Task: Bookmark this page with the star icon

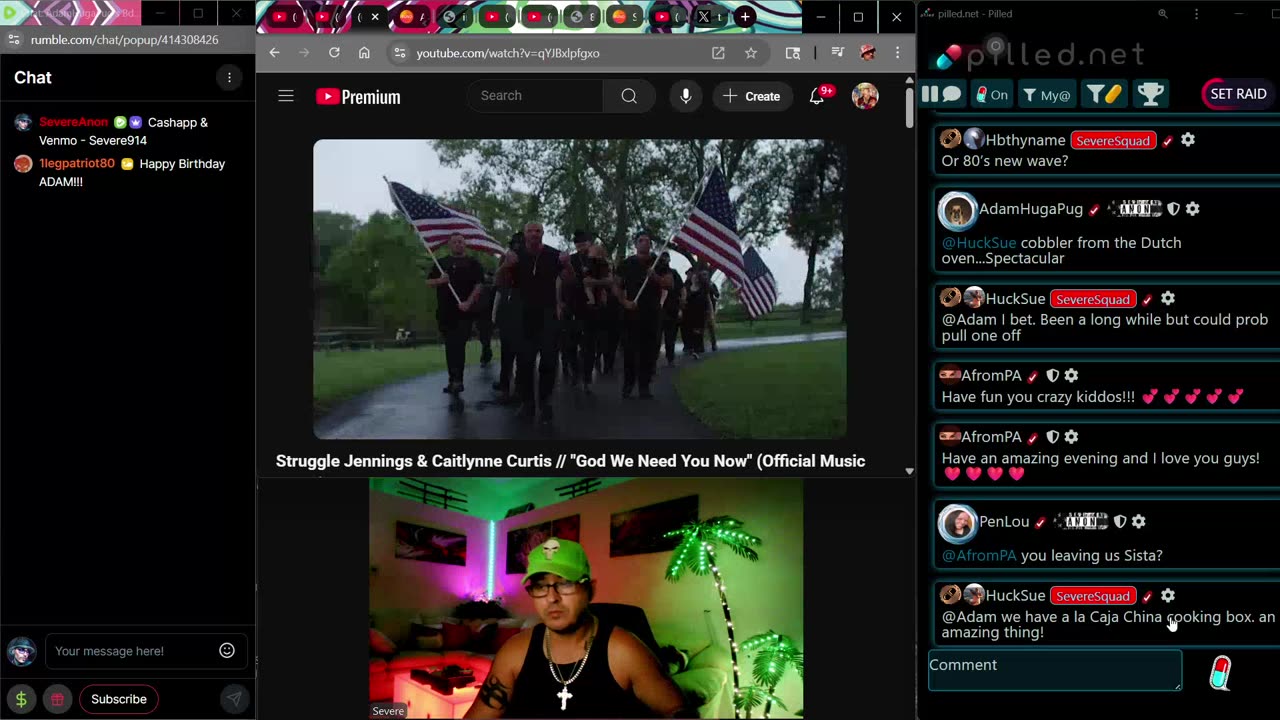Action: pyautogui.click(x=750, y=53)
